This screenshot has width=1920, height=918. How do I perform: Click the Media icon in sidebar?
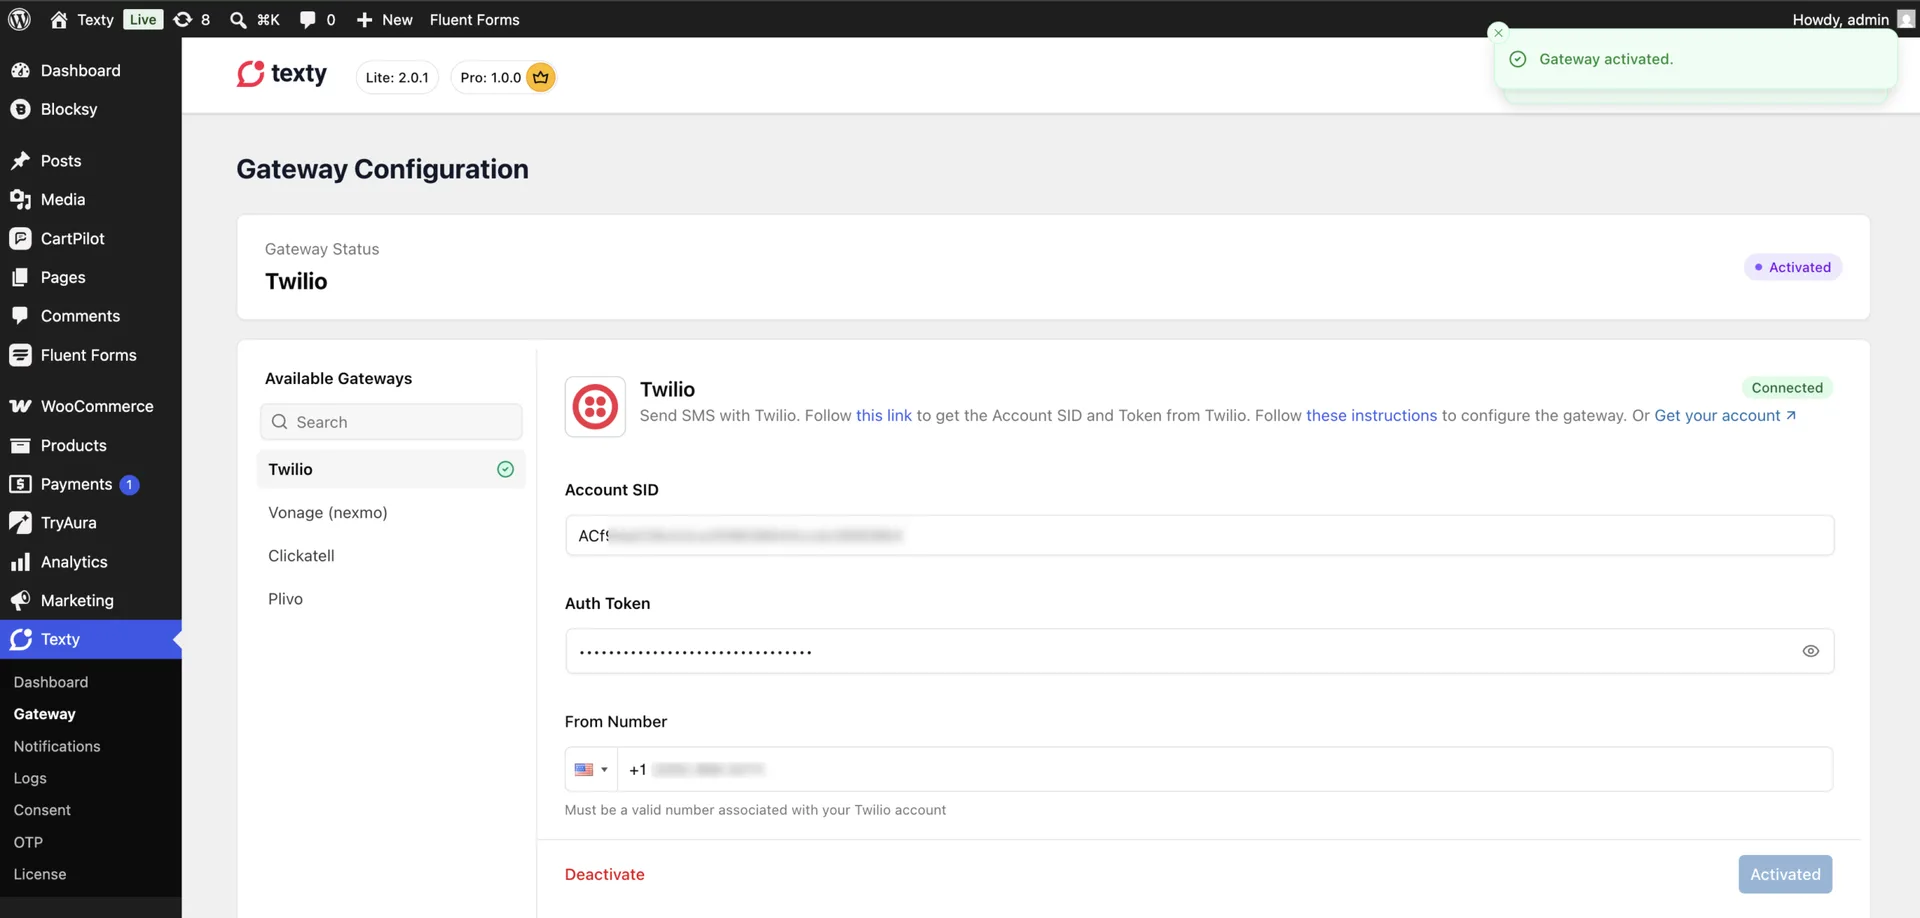coord(20,199)
